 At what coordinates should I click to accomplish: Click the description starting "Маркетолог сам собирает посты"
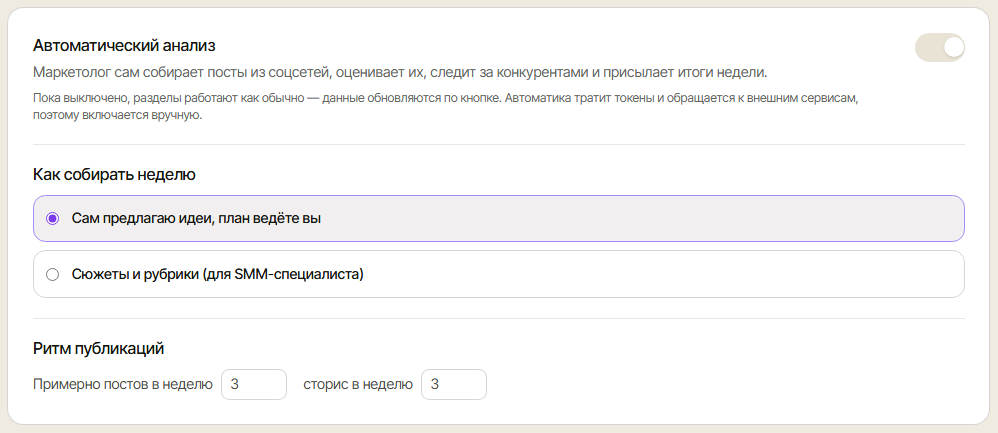[400, 73]
